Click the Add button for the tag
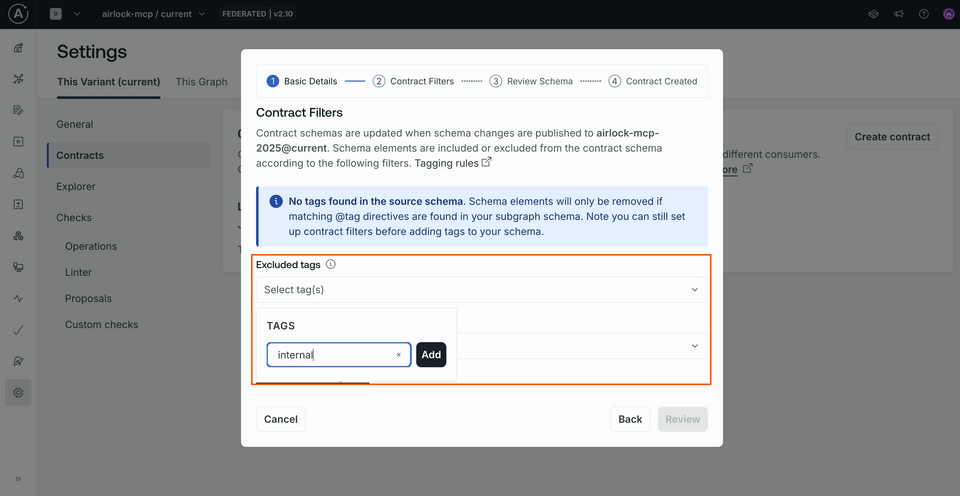 [x=431, y=355]
